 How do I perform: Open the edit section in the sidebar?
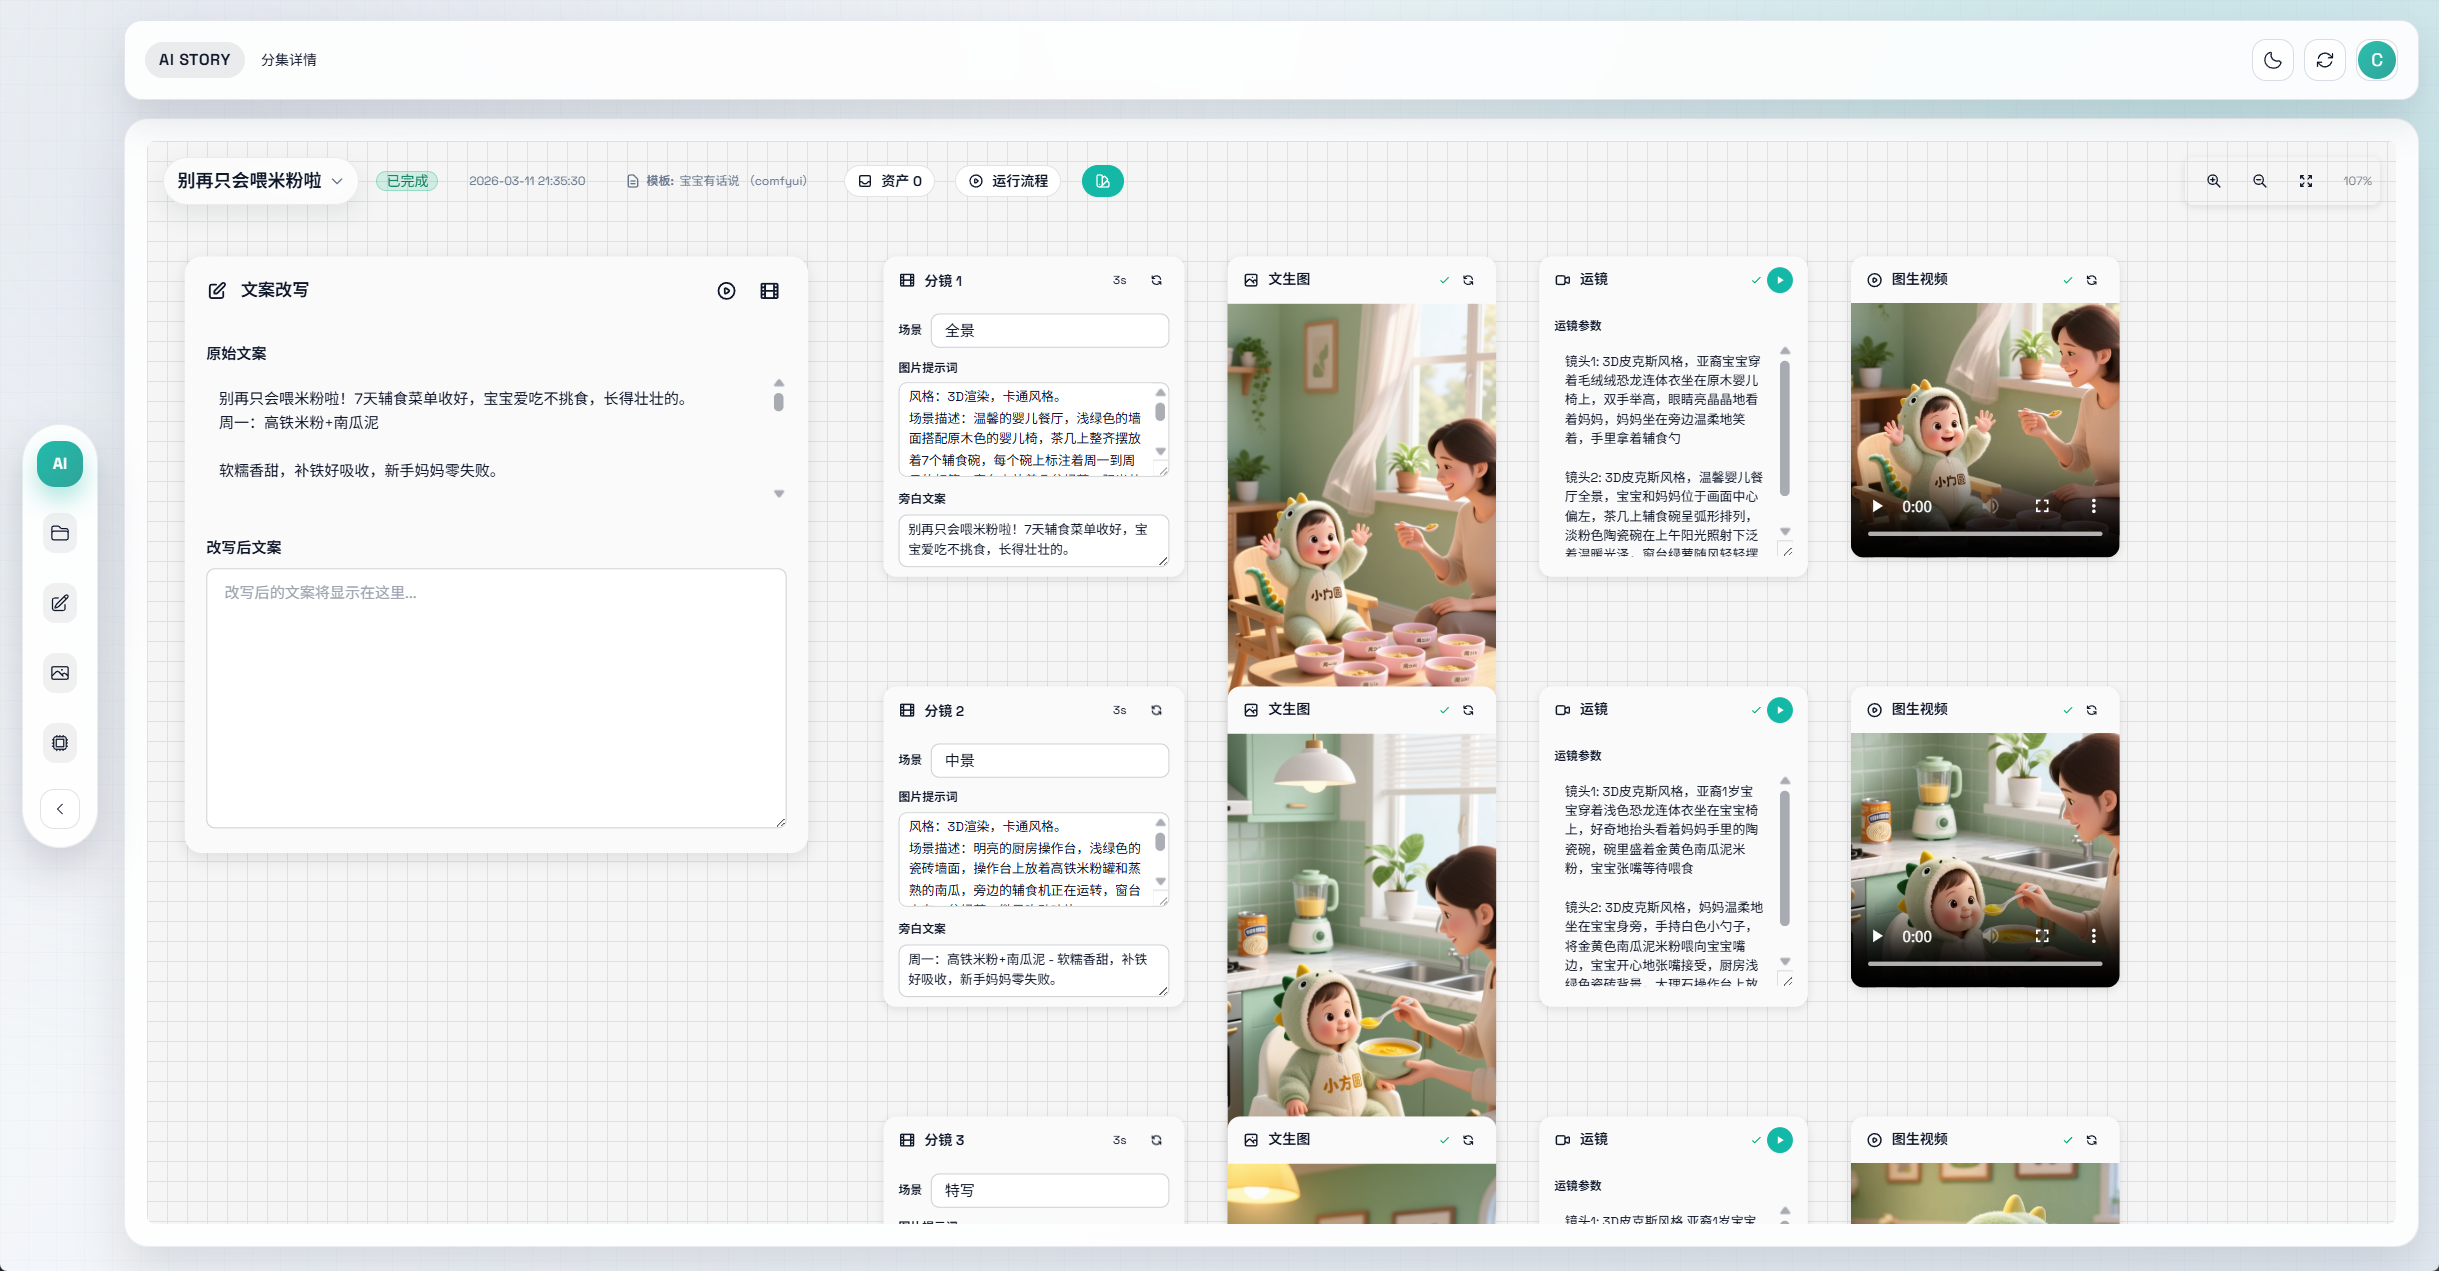(x=60, y=603)
